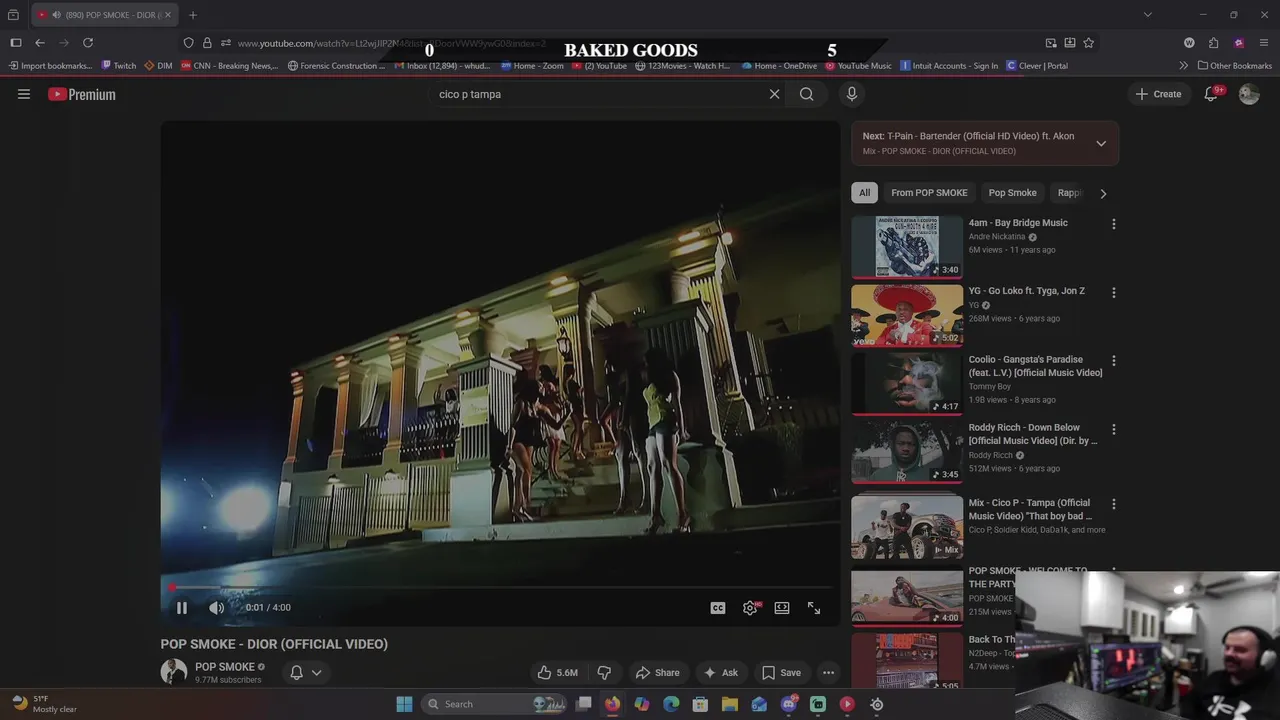Pause the video with the pause button
Viewport: 1280px width, 720px height.
pos(182,607)
